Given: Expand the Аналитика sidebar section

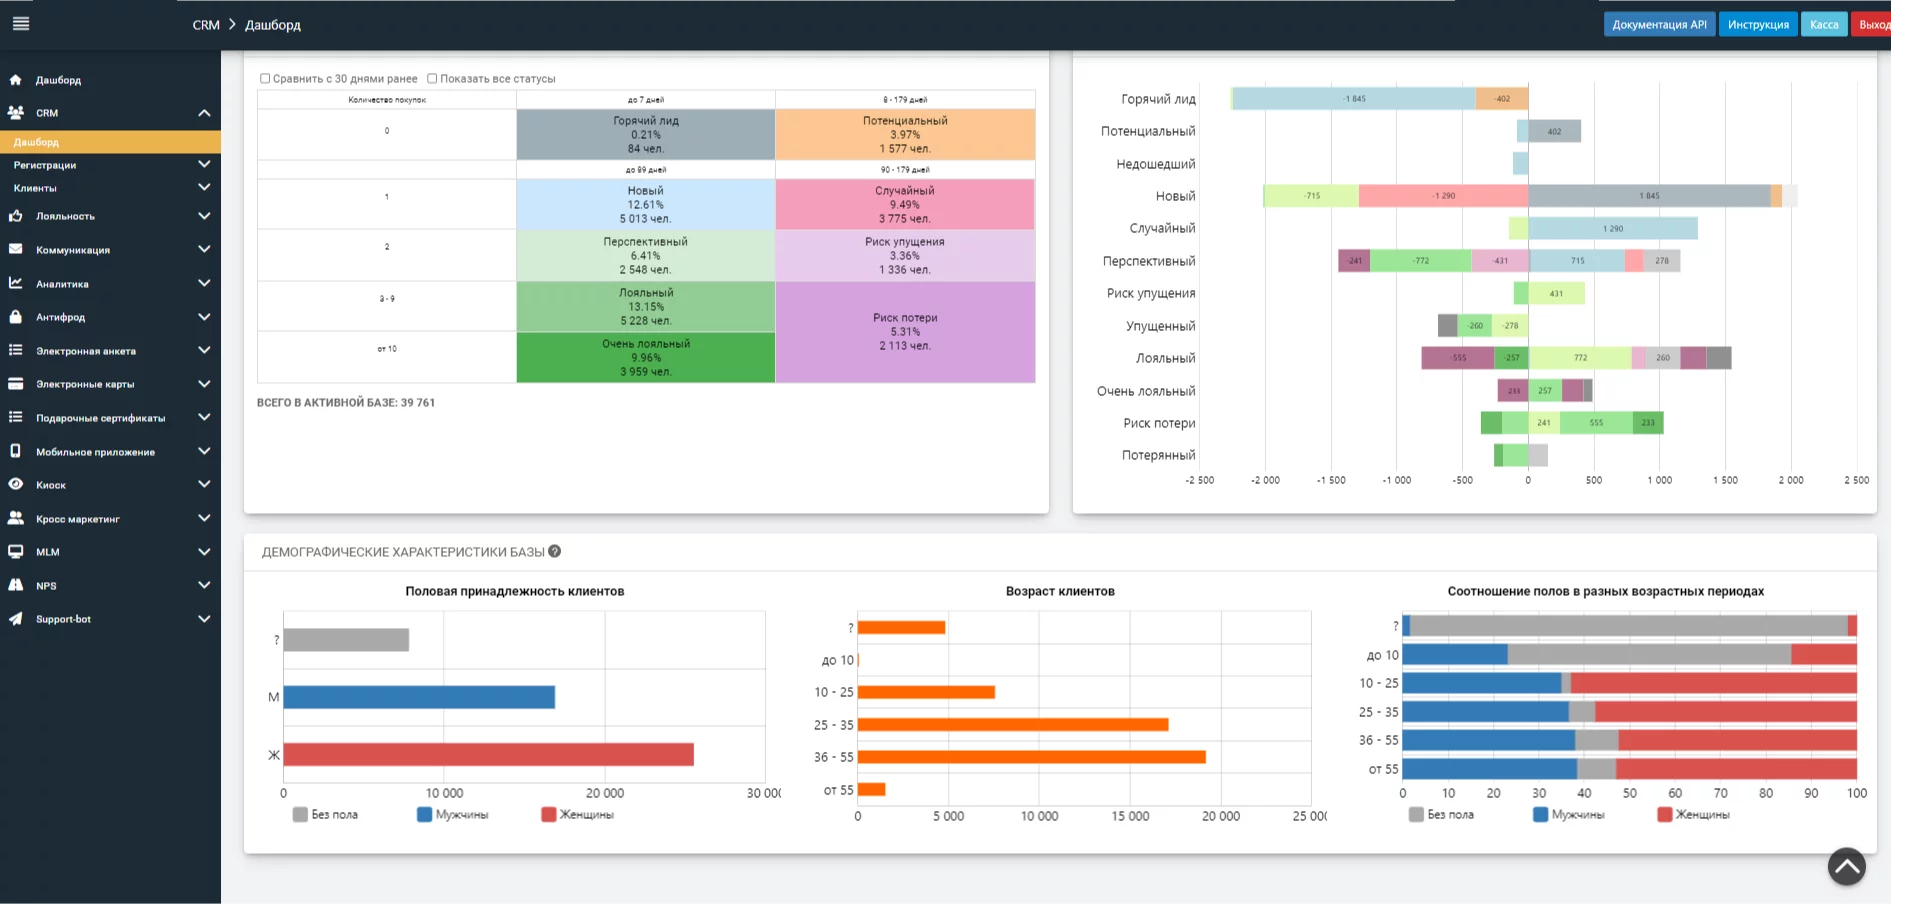Looking at the screenshot, I should click(x=110, y=284).
